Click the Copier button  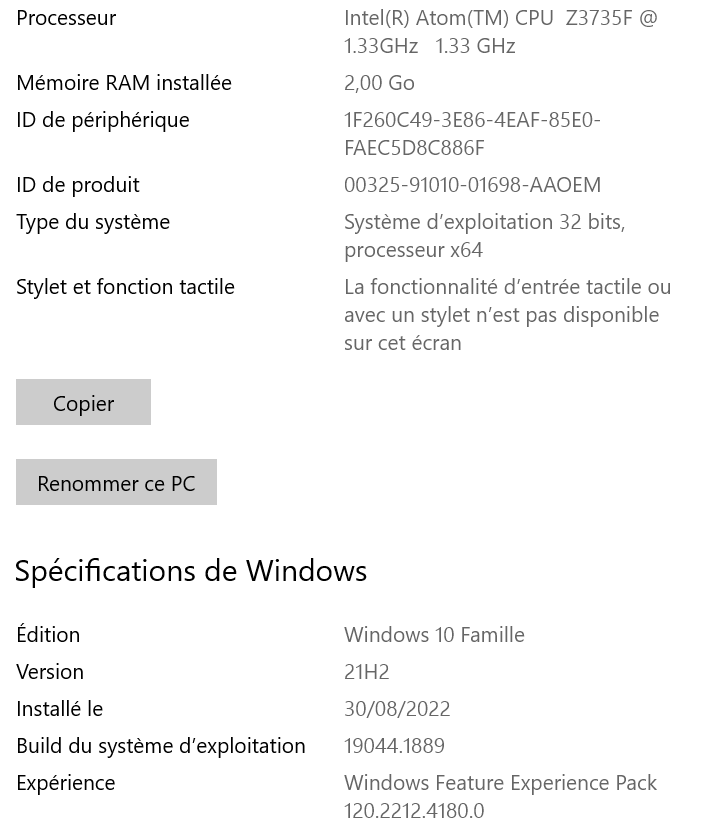point(83,403)
